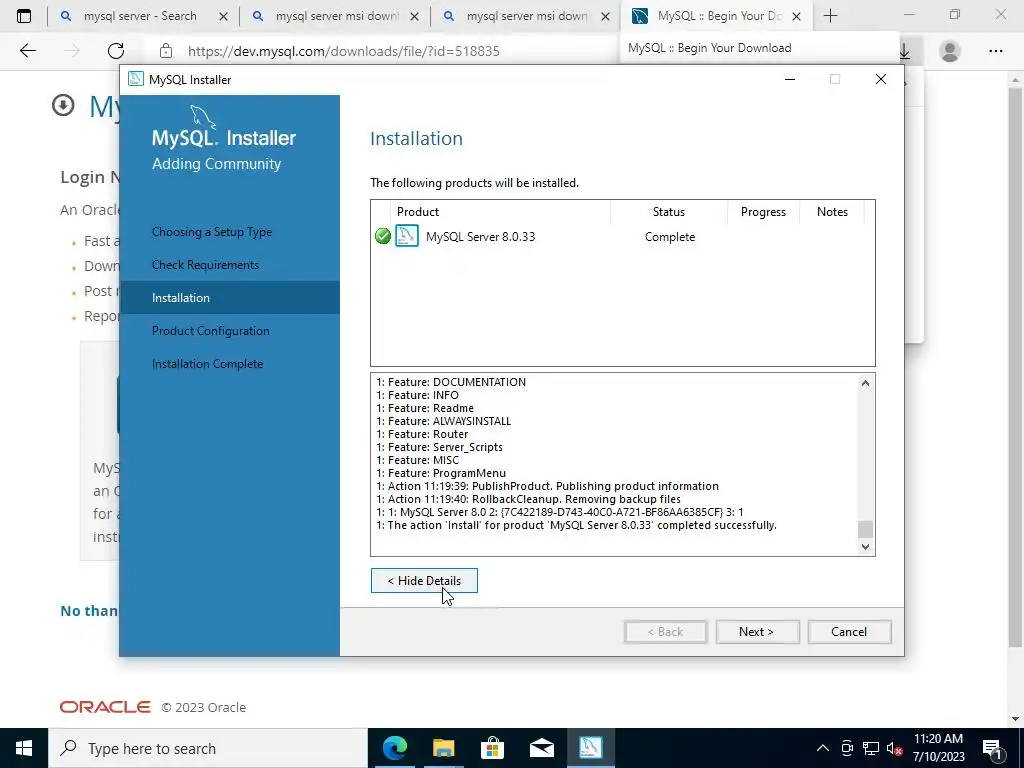Click the taskbar clock and date
This screenshot has height=768, width=1024.
pyautogui.click(x=938, y=748)
